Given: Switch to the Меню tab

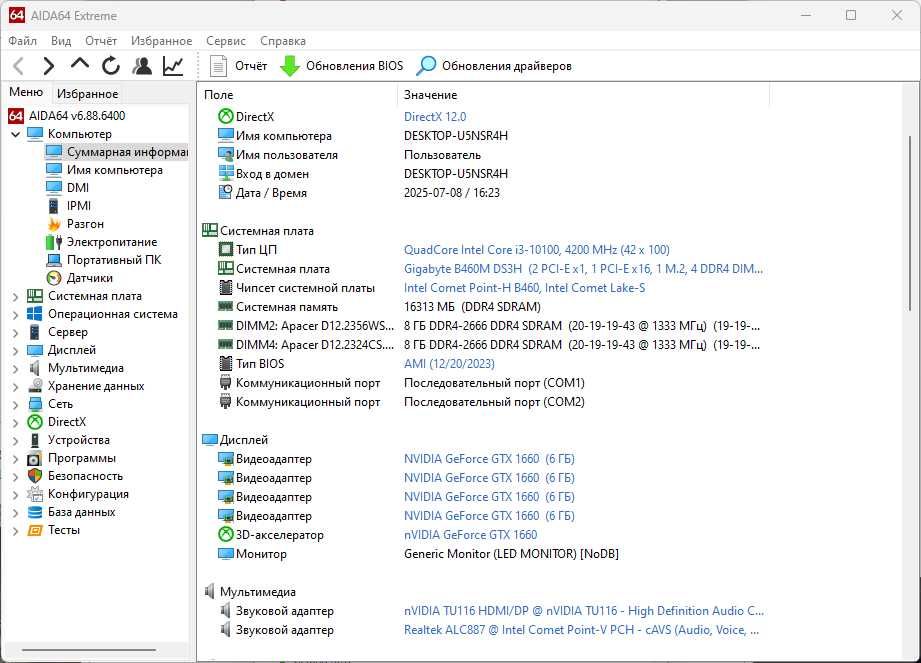Looking at the screenshot, I should point(26,92).
